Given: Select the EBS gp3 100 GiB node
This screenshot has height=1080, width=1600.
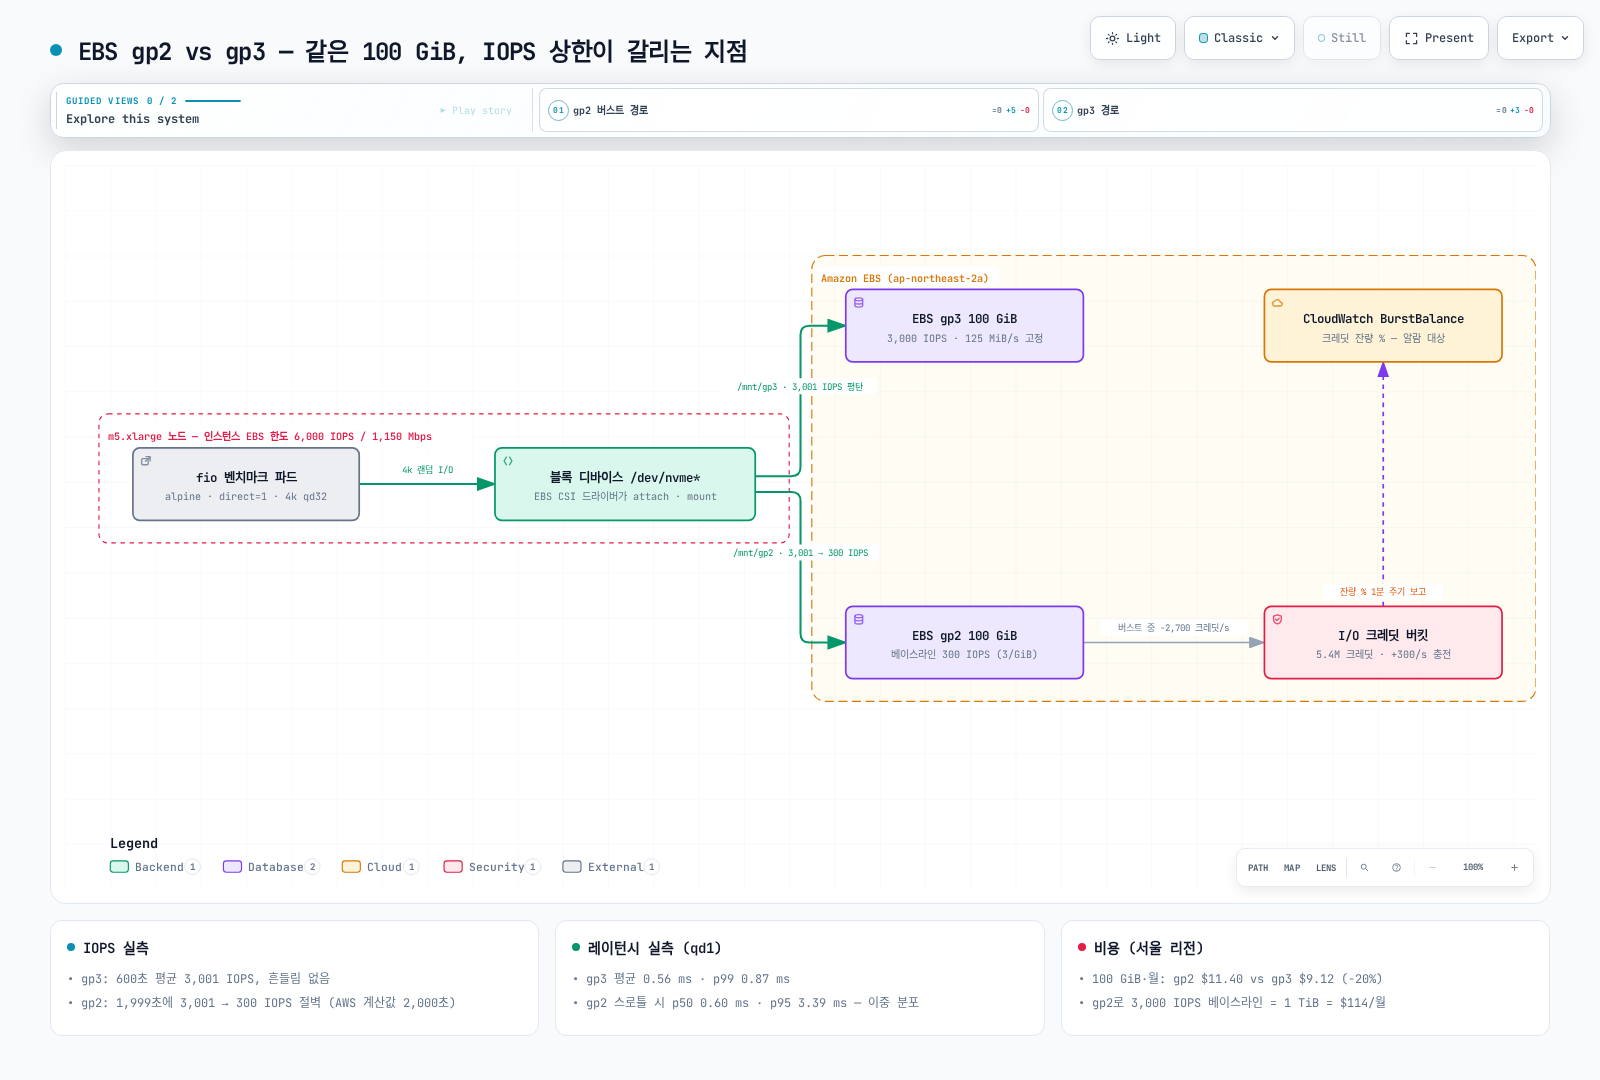Looking at the screenshot, I should [964, 326].
